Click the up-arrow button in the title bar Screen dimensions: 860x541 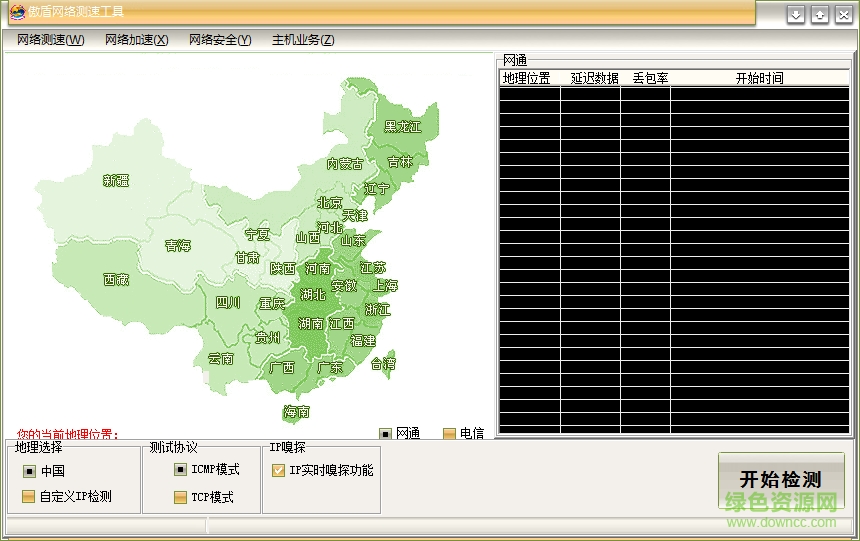tap(820, 14)
